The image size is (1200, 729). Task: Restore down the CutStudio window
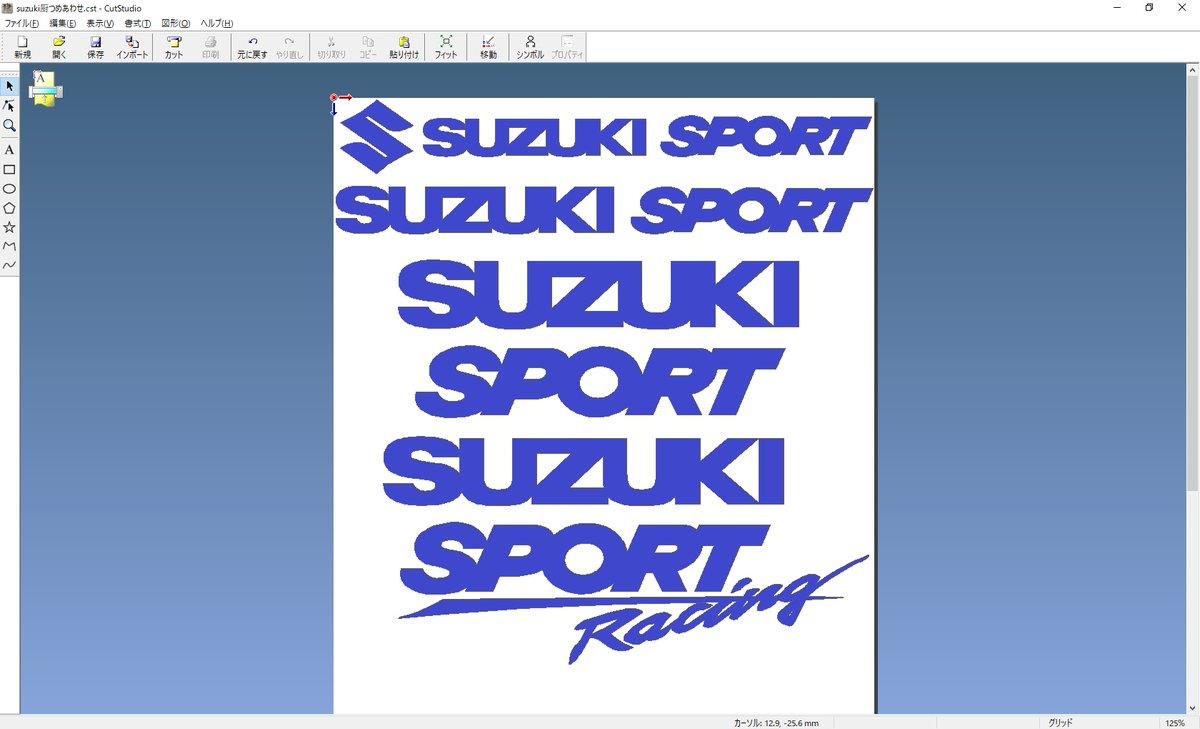point(1149,8)
